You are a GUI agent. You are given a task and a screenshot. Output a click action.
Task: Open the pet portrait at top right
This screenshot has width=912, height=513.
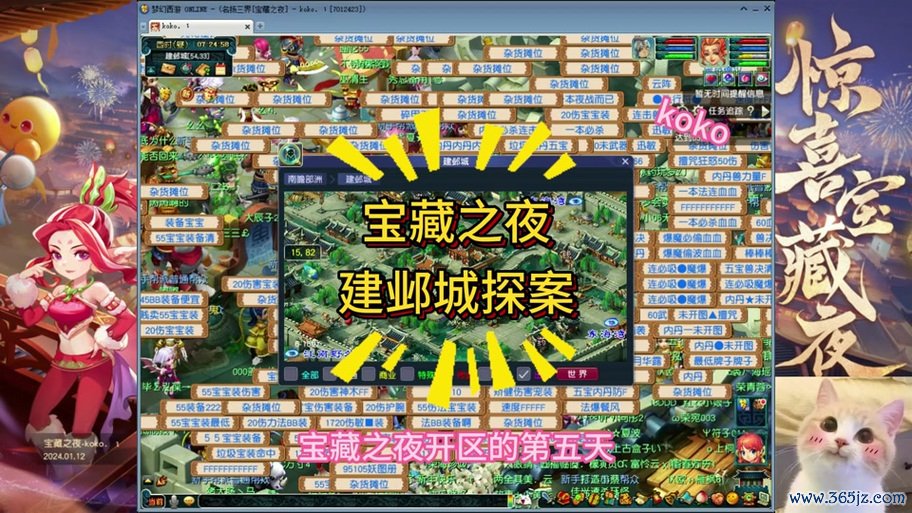pos(644,48)
